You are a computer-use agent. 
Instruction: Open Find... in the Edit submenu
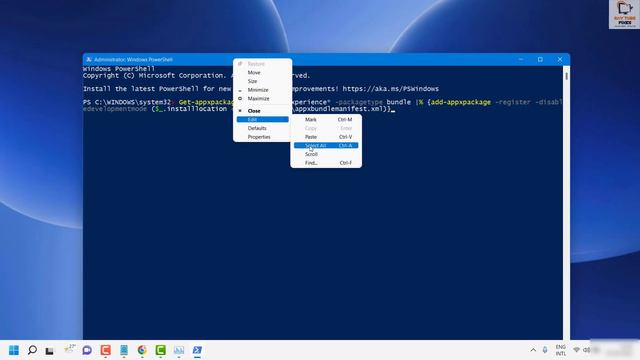[x=326, y=163]
